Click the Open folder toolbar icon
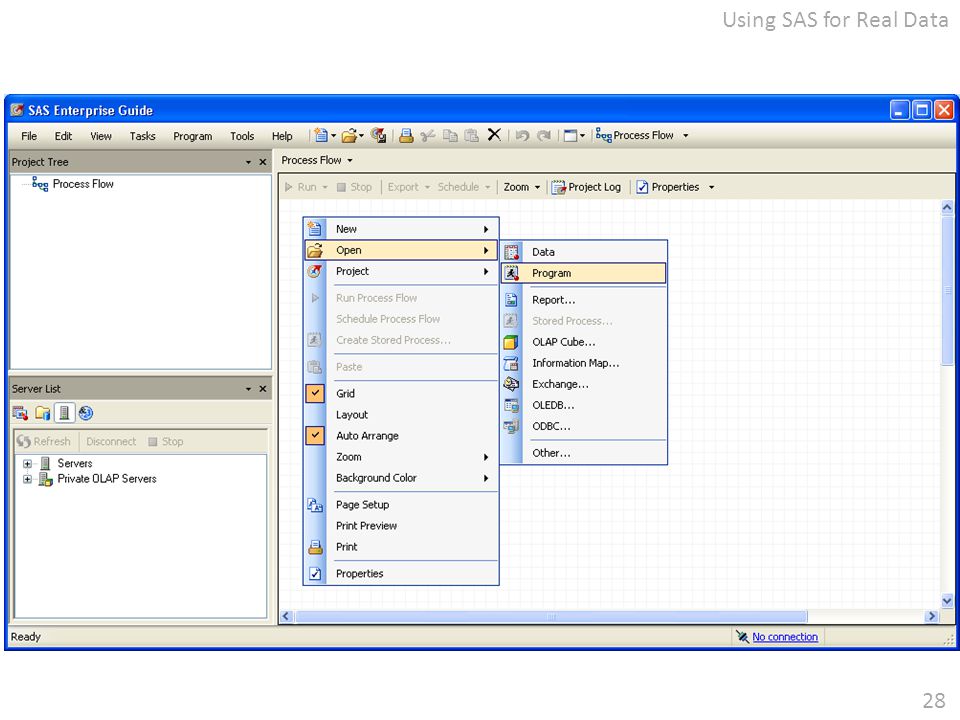 coord(350,135)
